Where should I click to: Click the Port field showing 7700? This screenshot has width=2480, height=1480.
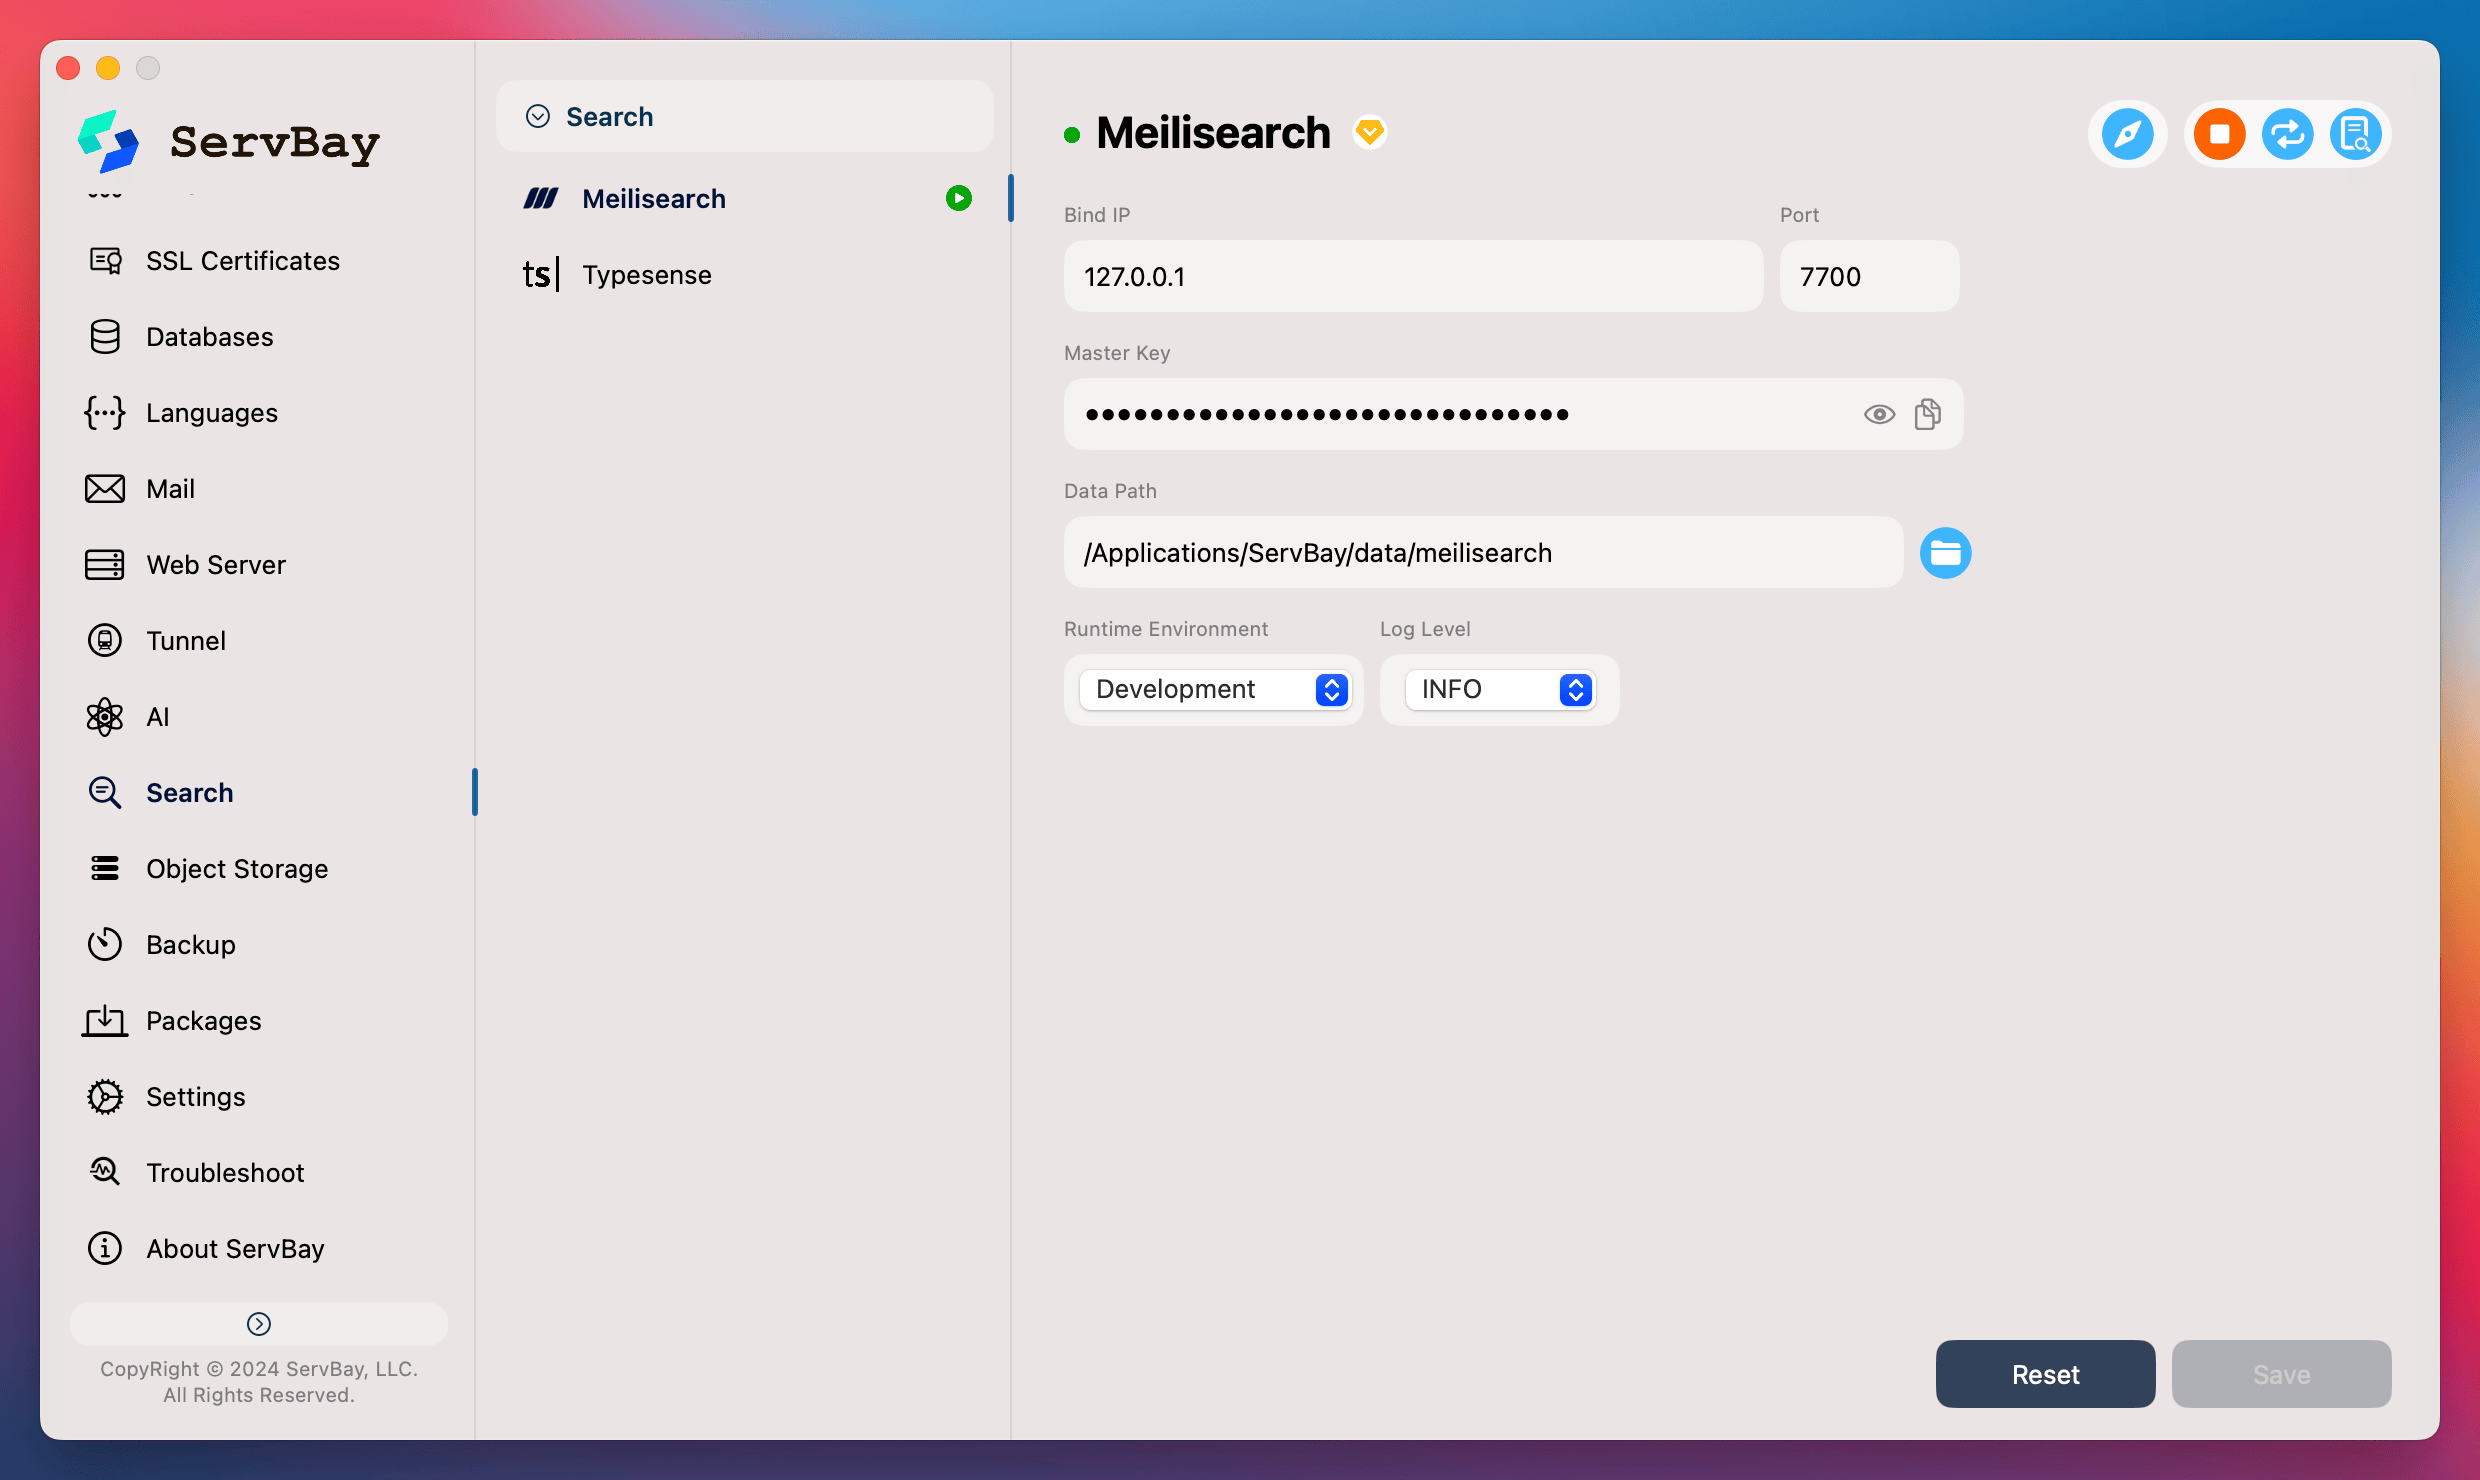point(1869,276)
